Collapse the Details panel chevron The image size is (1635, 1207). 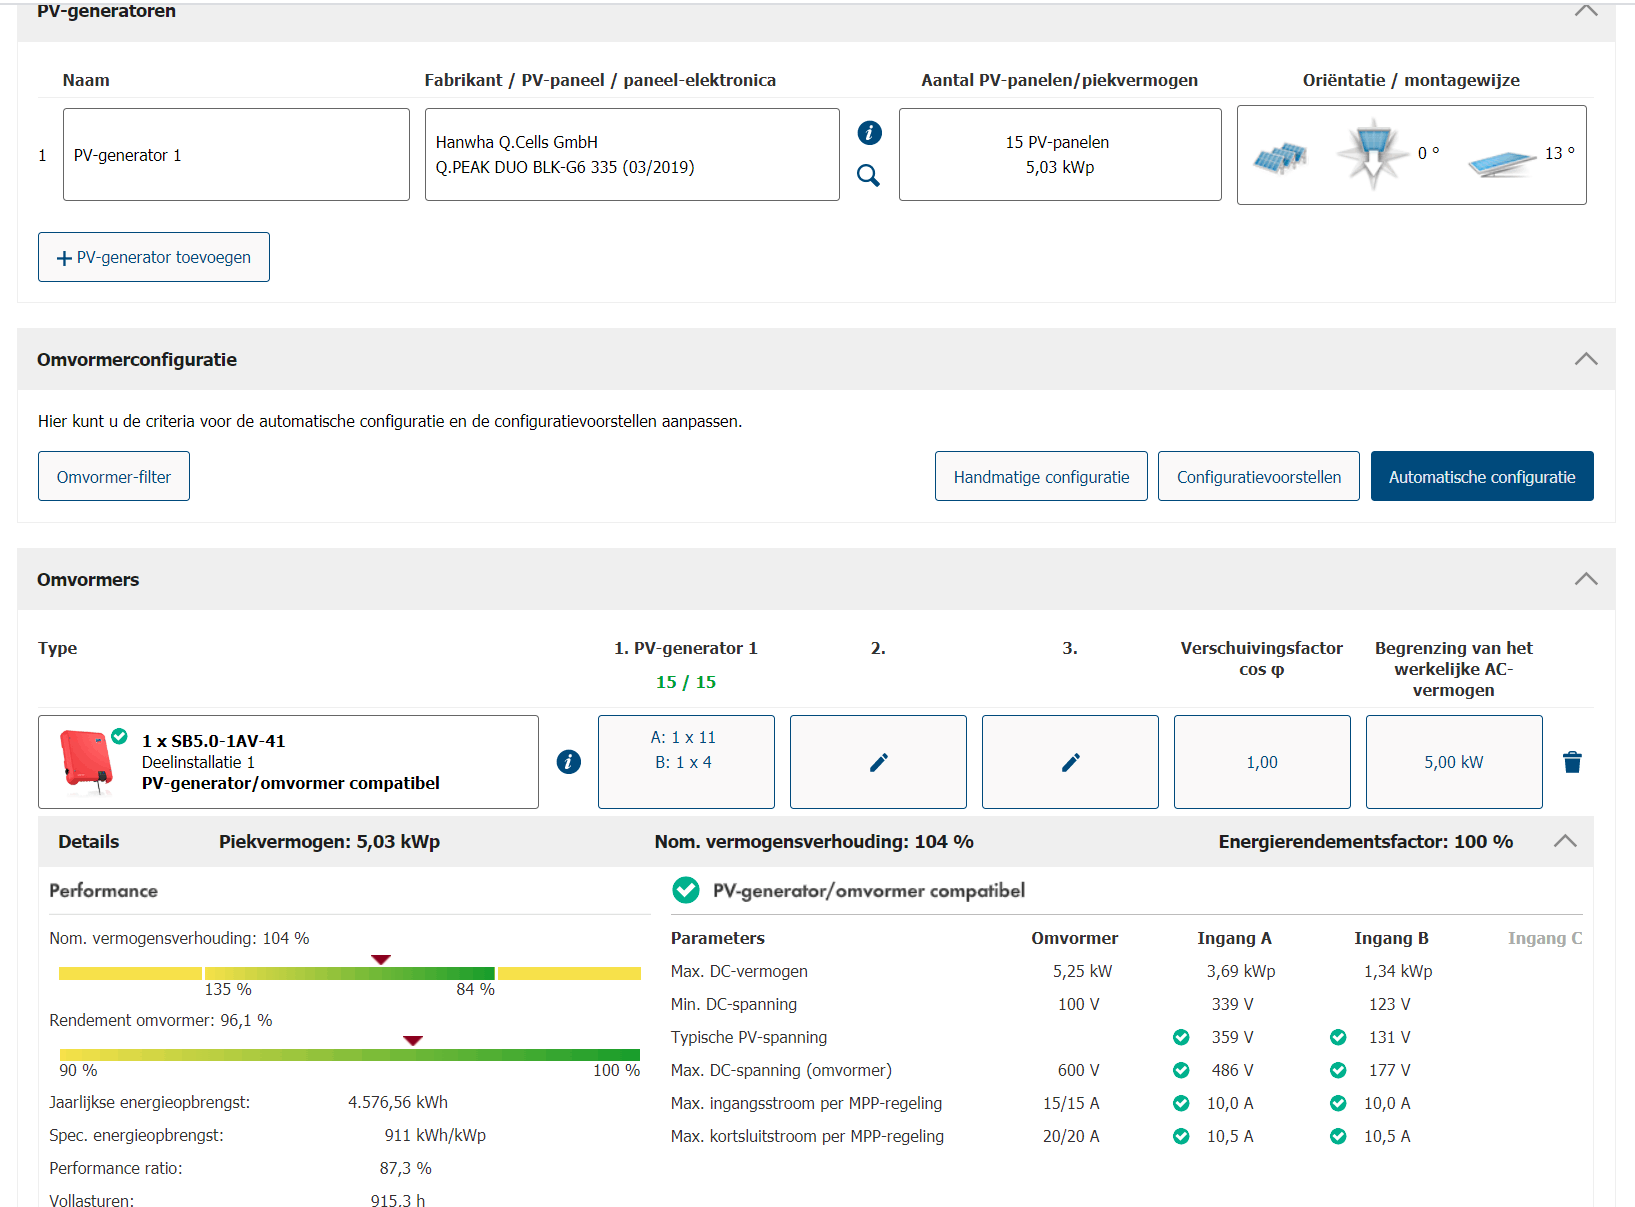coord(1564,841)
